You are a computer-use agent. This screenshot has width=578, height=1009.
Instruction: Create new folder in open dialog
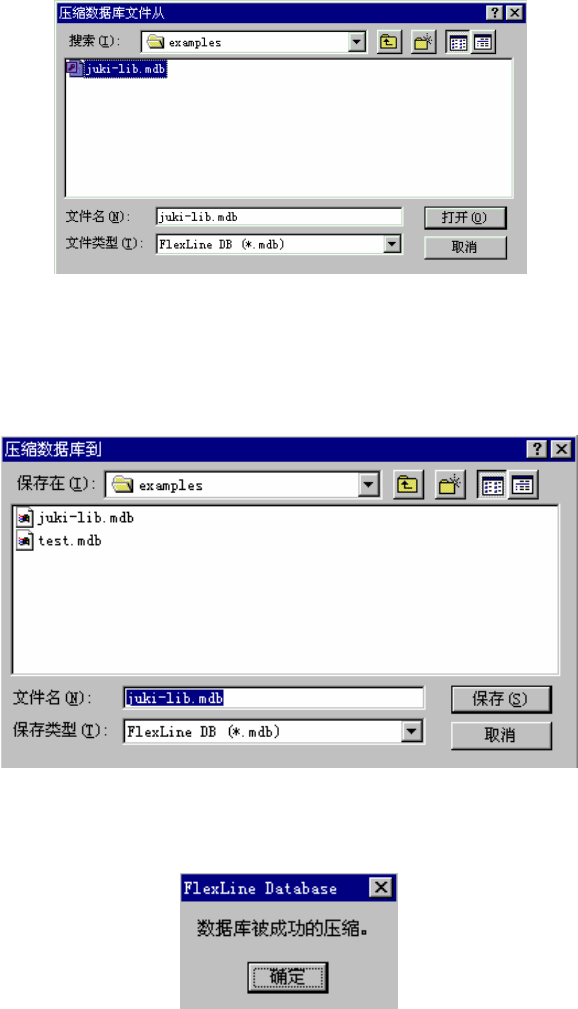click(424, 42)
